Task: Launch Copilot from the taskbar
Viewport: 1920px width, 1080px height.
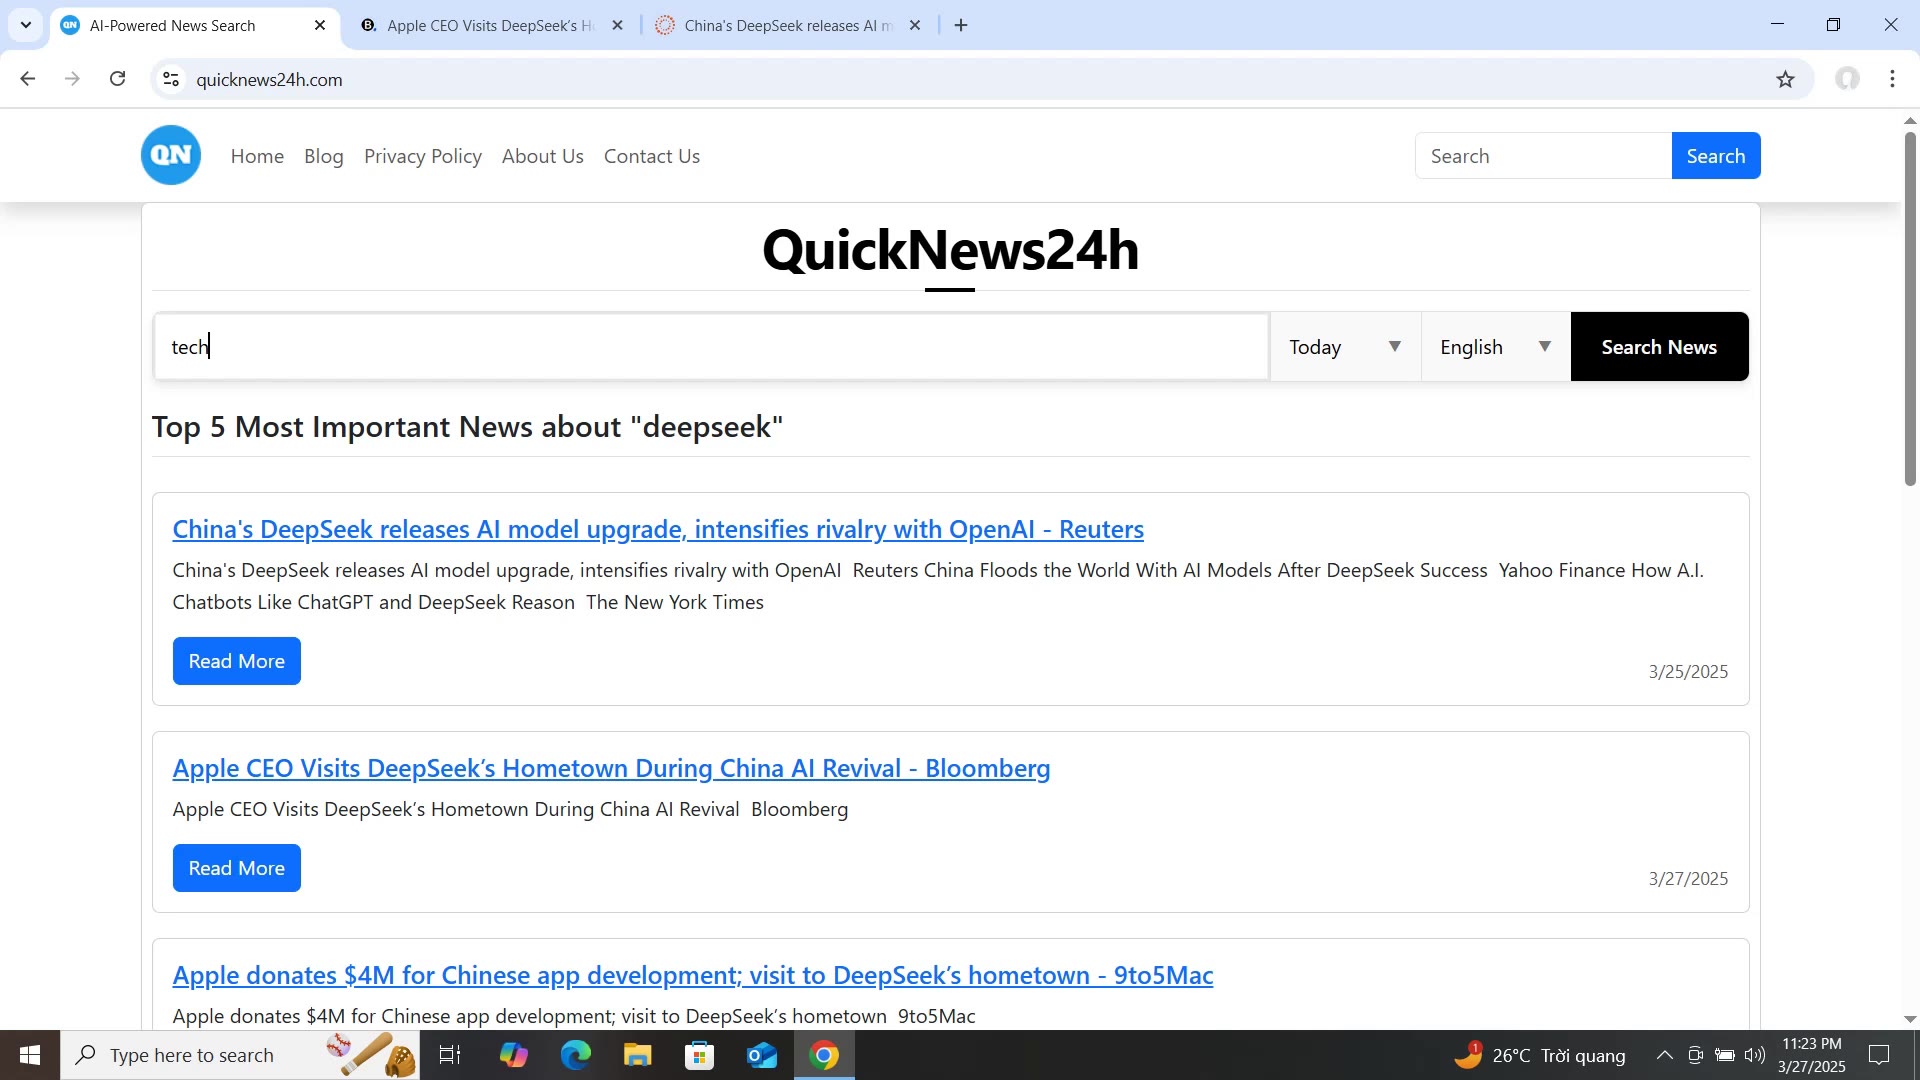Action: point(514,1055)
